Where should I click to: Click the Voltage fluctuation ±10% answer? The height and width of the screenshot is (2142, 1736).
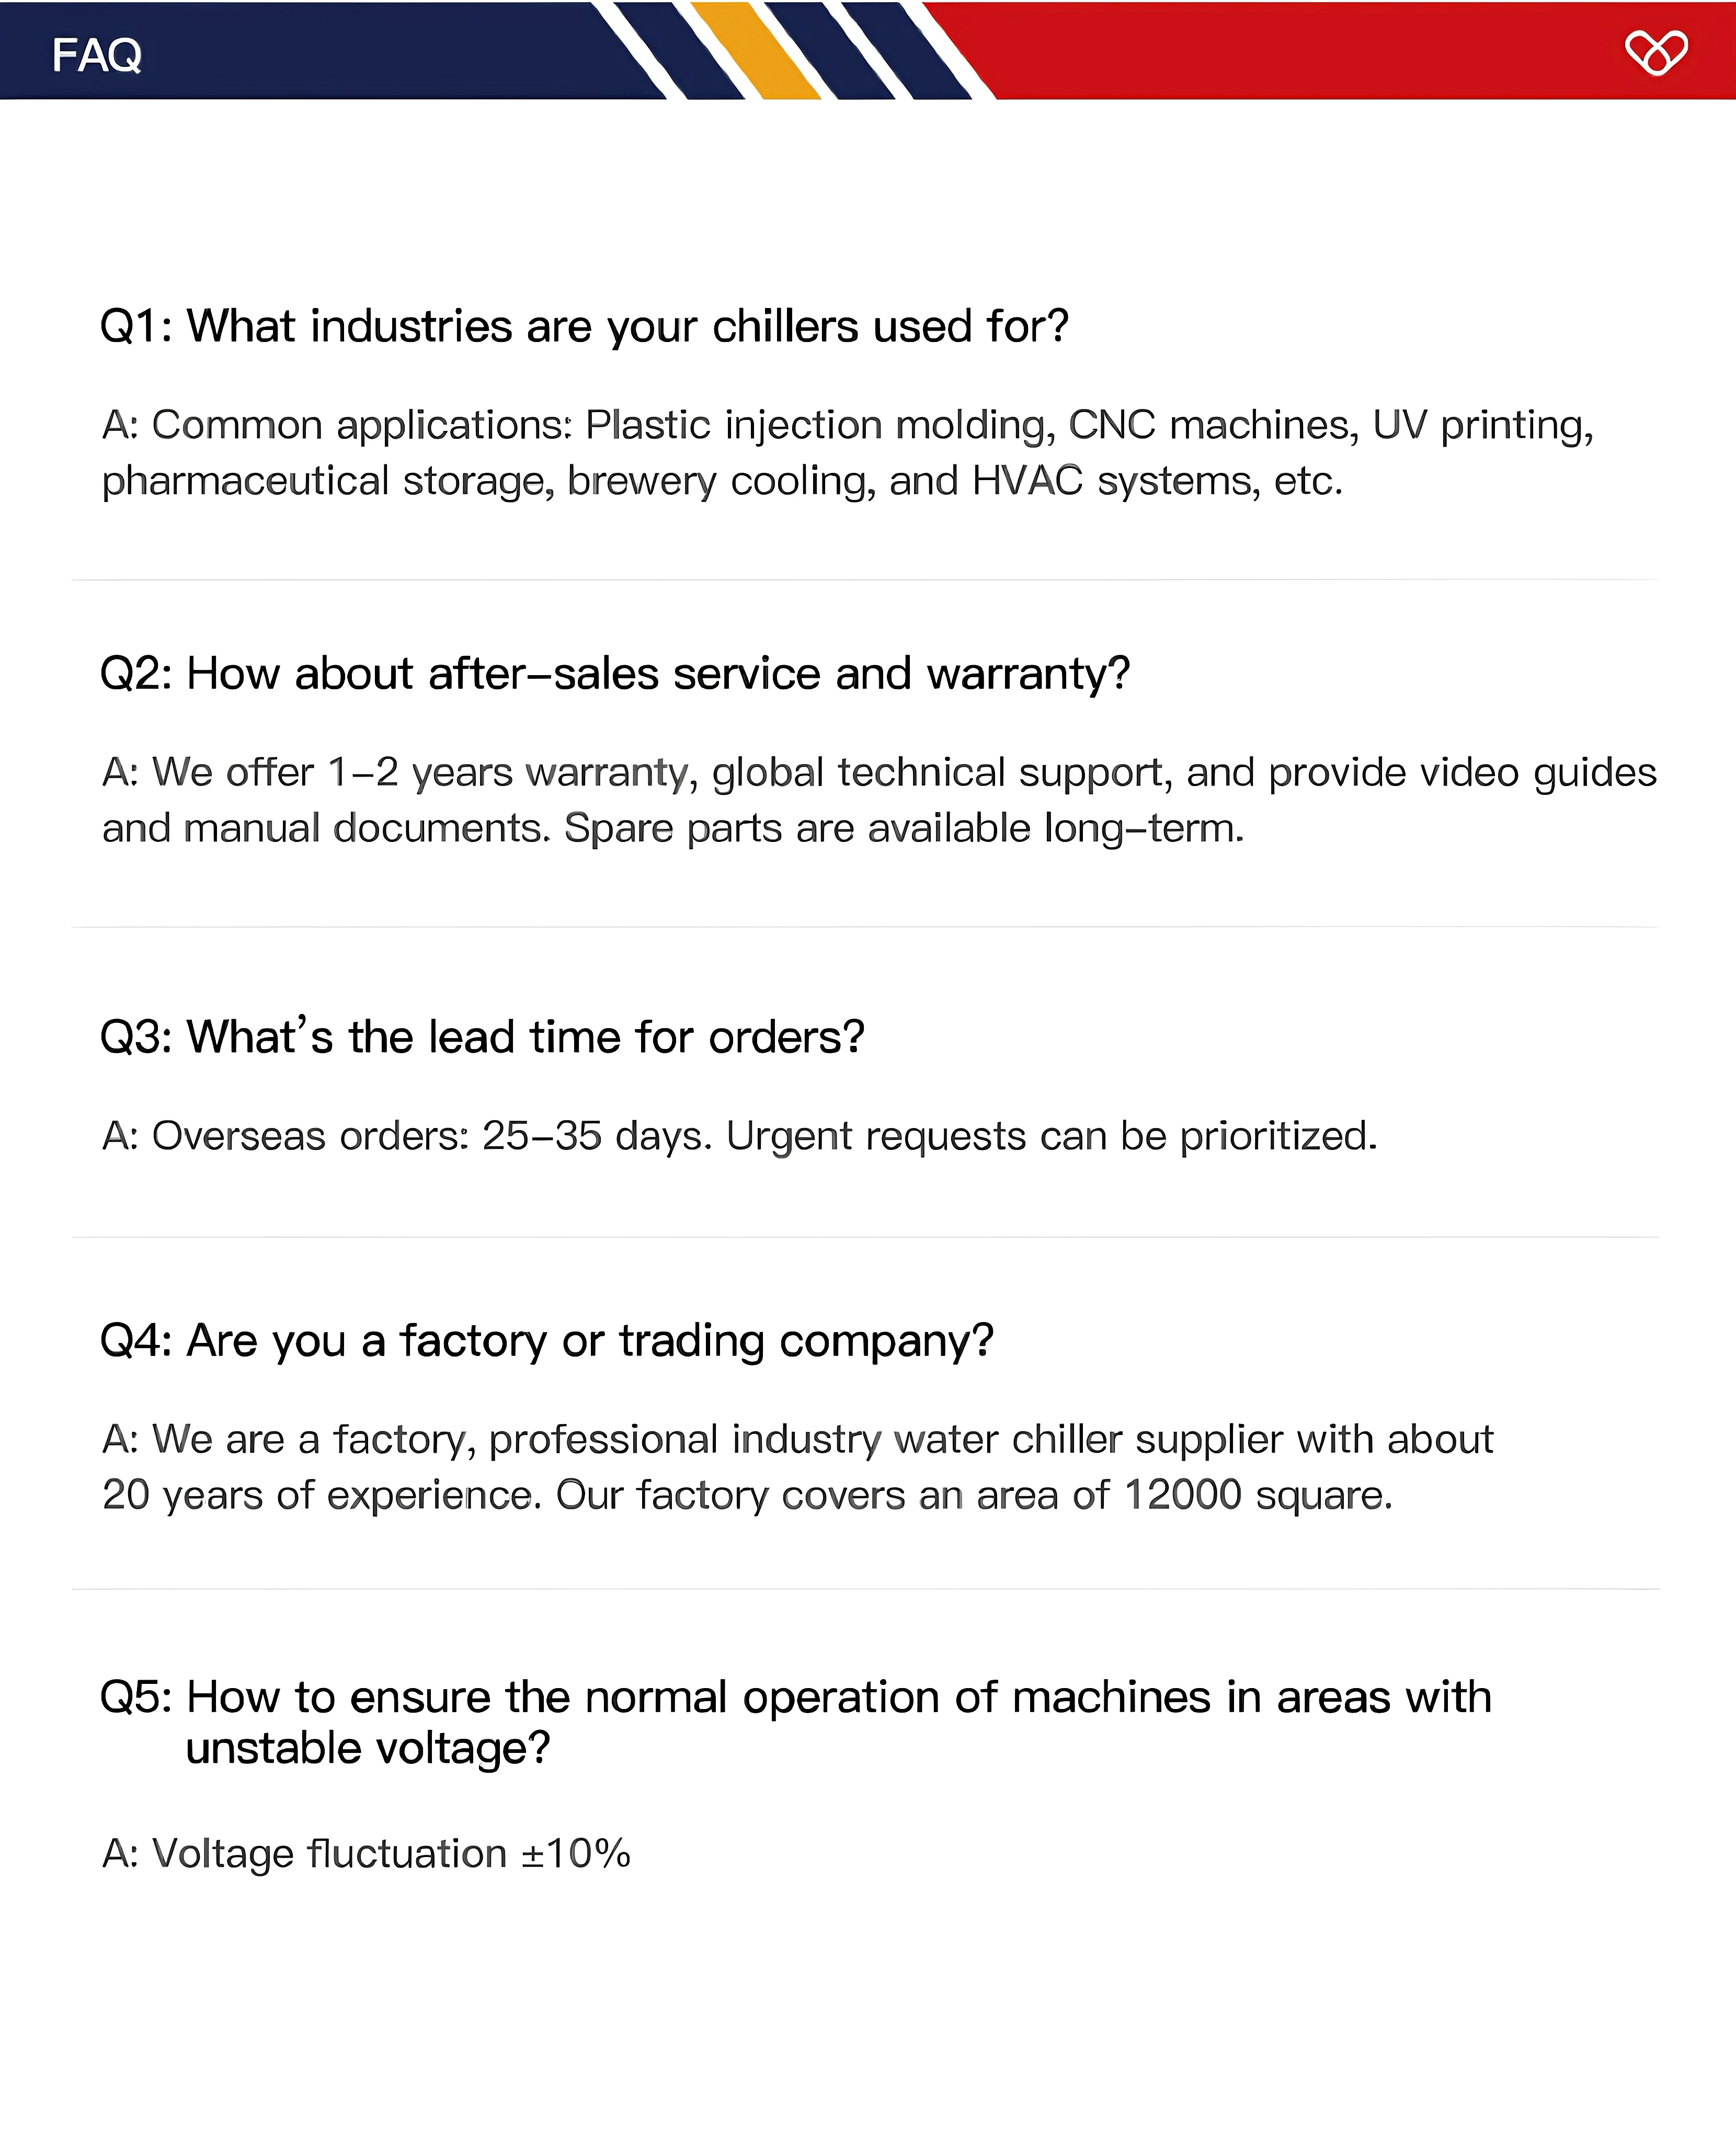coord(366,1853)
